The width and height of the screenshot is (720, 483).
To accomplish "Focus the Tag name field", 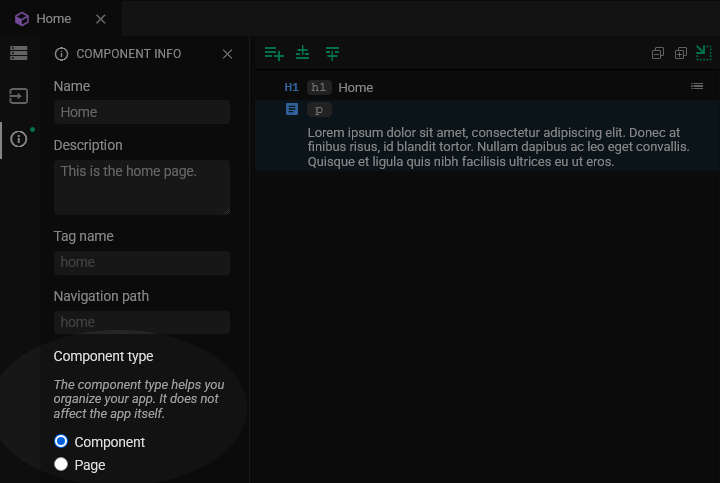I will click(x=142, y=263).
